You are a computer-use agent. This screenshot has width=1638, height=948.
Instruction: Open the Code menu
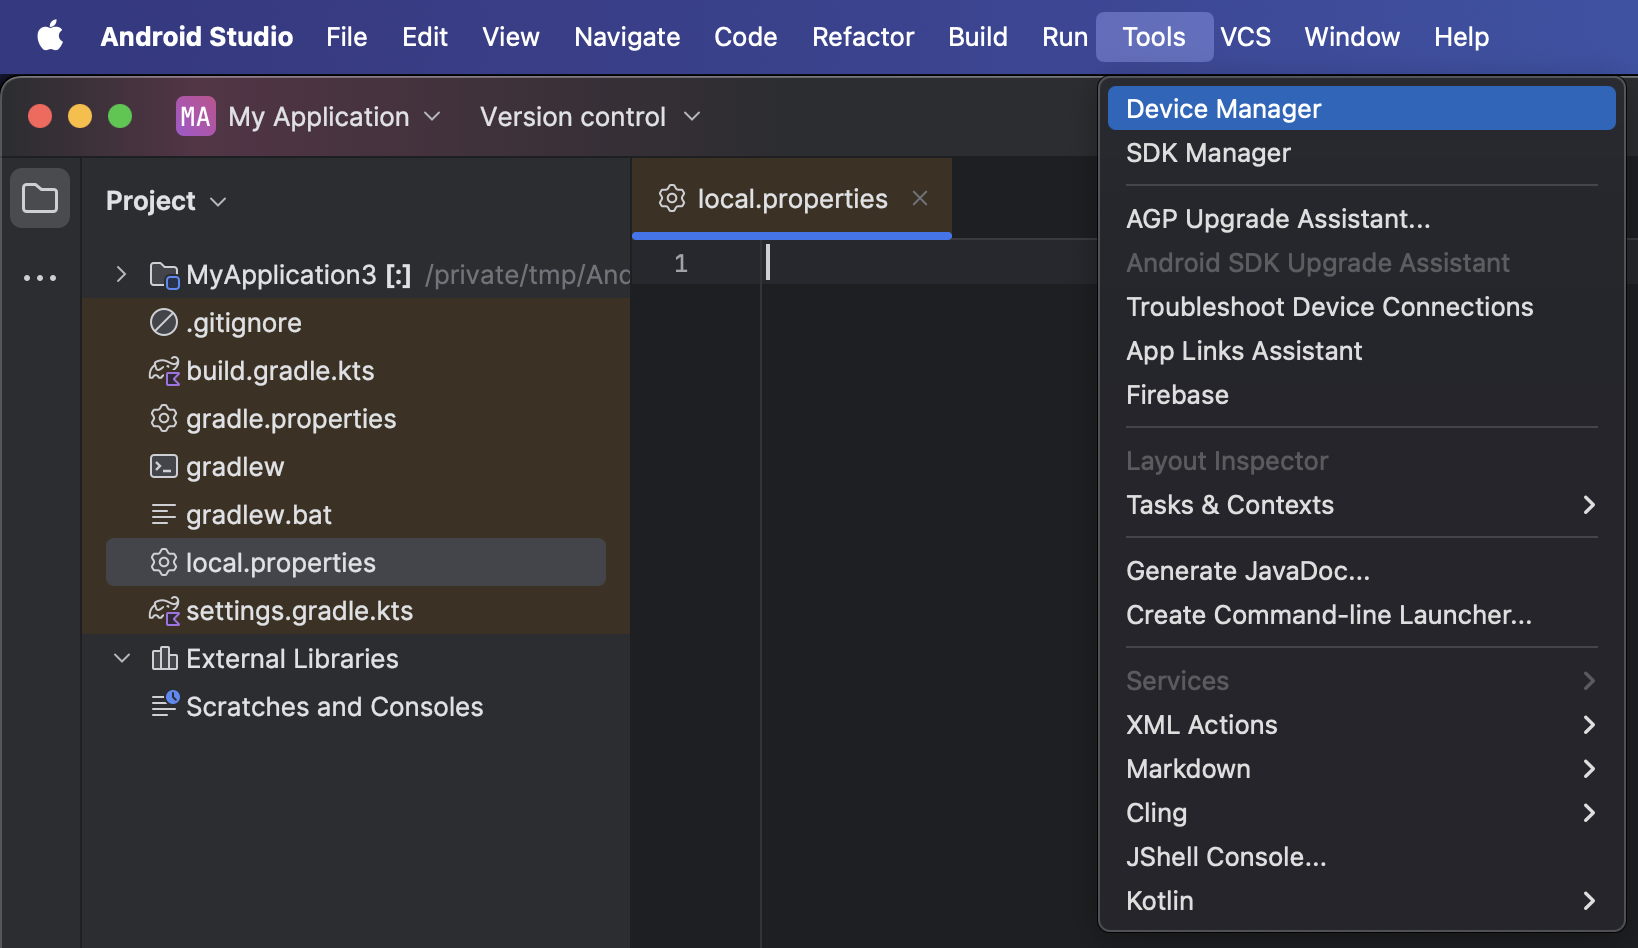click(746, 37)
